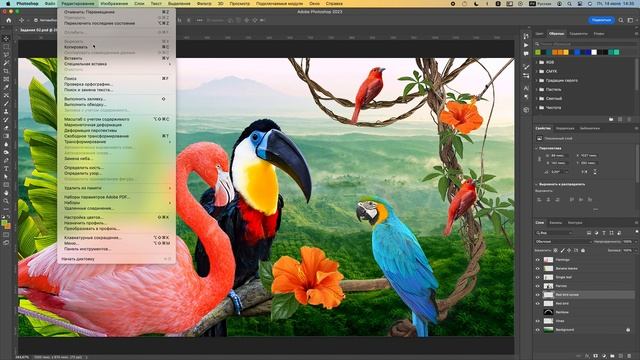Select the Hand tool

click(6, 193)
